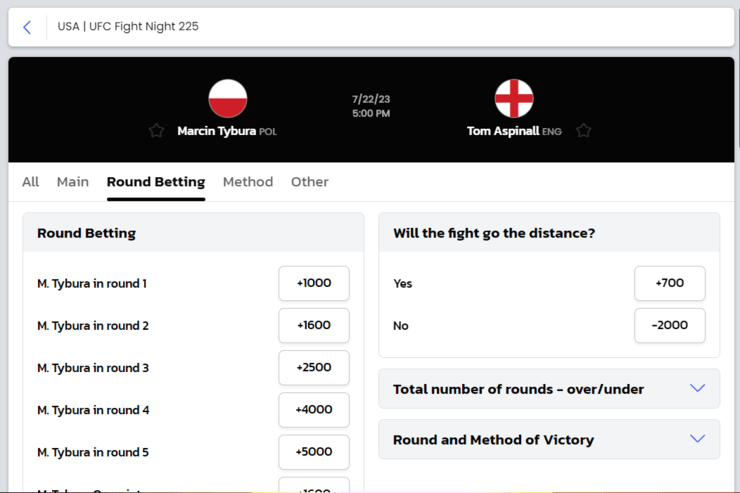Select +4000 odds for Tybura round 4
This screenshot has width=740, height=493.
[314, 409]
